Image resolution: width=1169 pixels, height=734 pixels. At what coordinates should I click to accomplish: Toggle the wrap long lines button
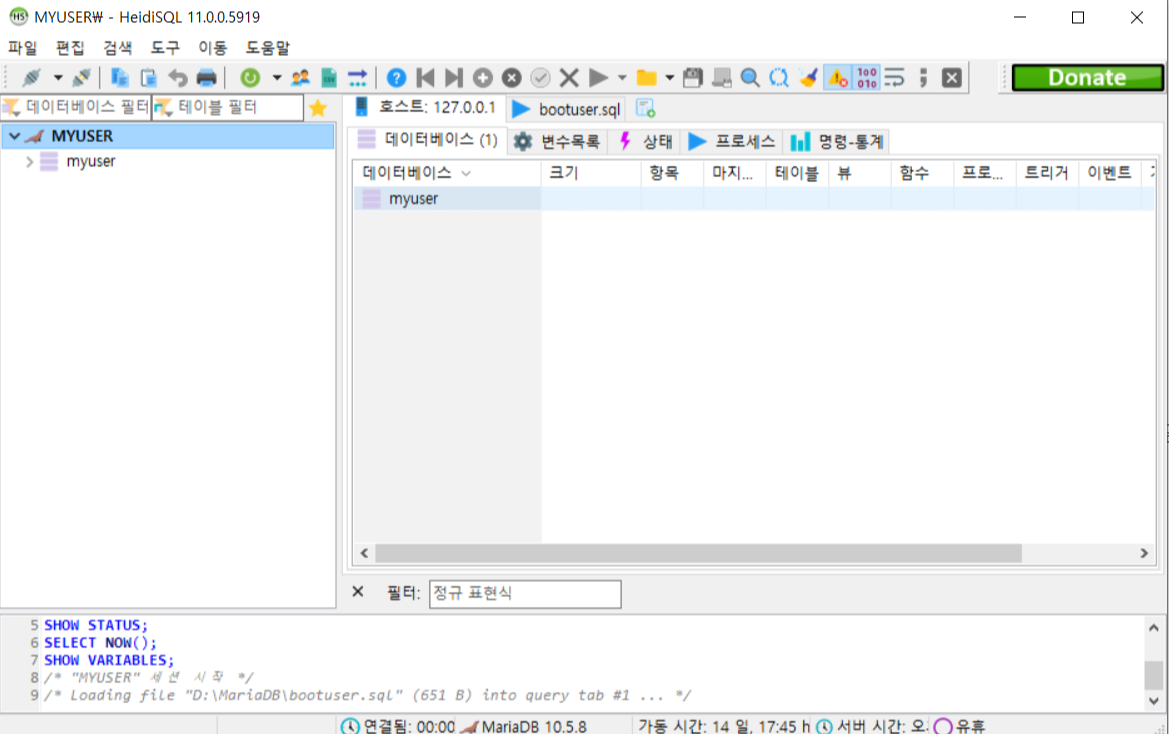(894, 77)
